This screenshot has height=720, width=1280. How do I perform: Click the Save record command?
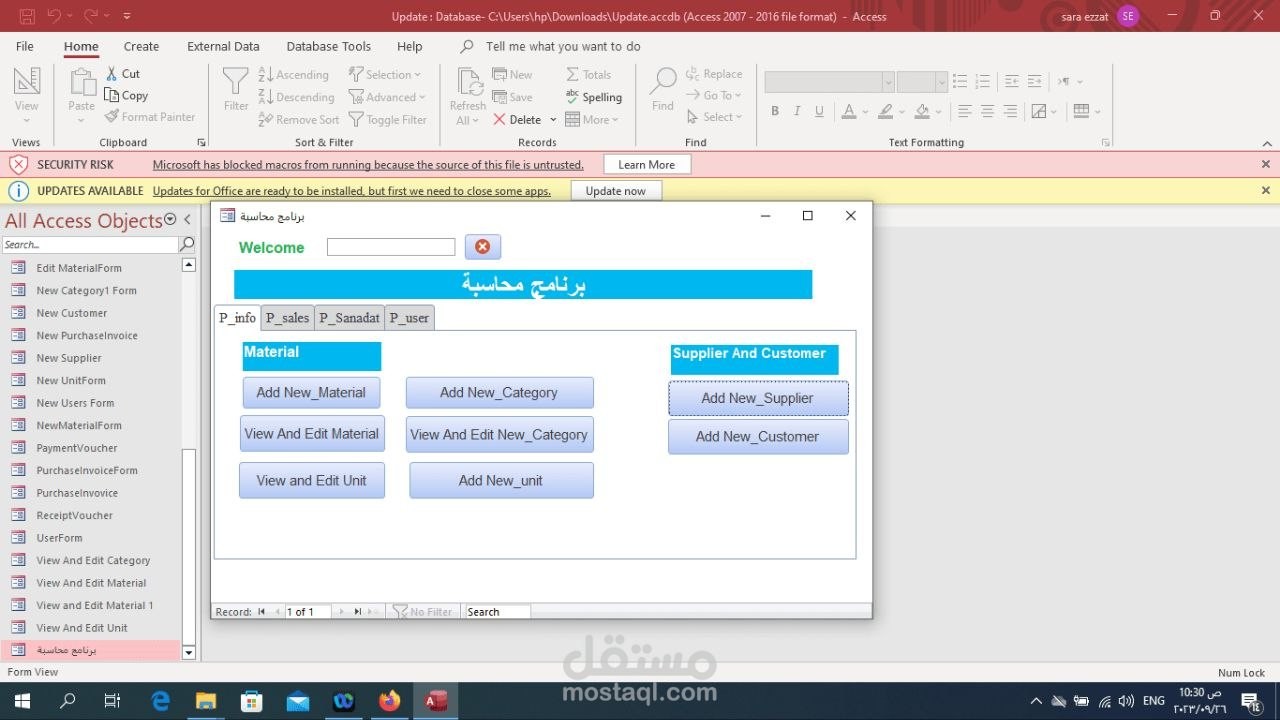click(512, 97)
